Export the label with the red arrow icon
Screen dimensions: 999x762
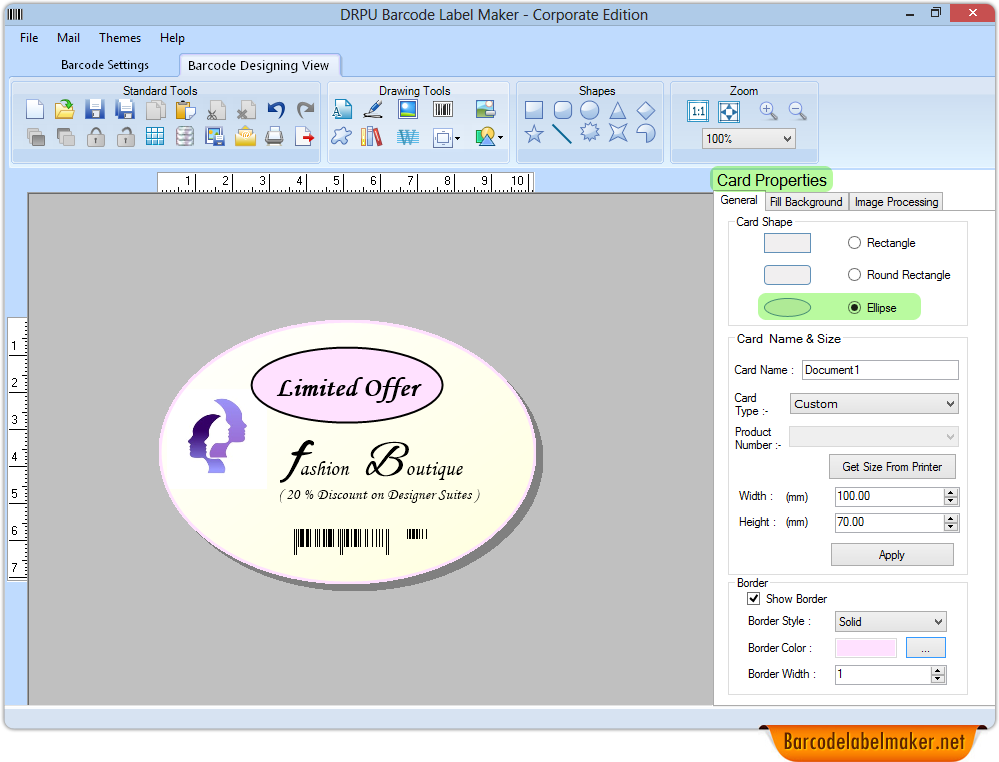(305, 136)
